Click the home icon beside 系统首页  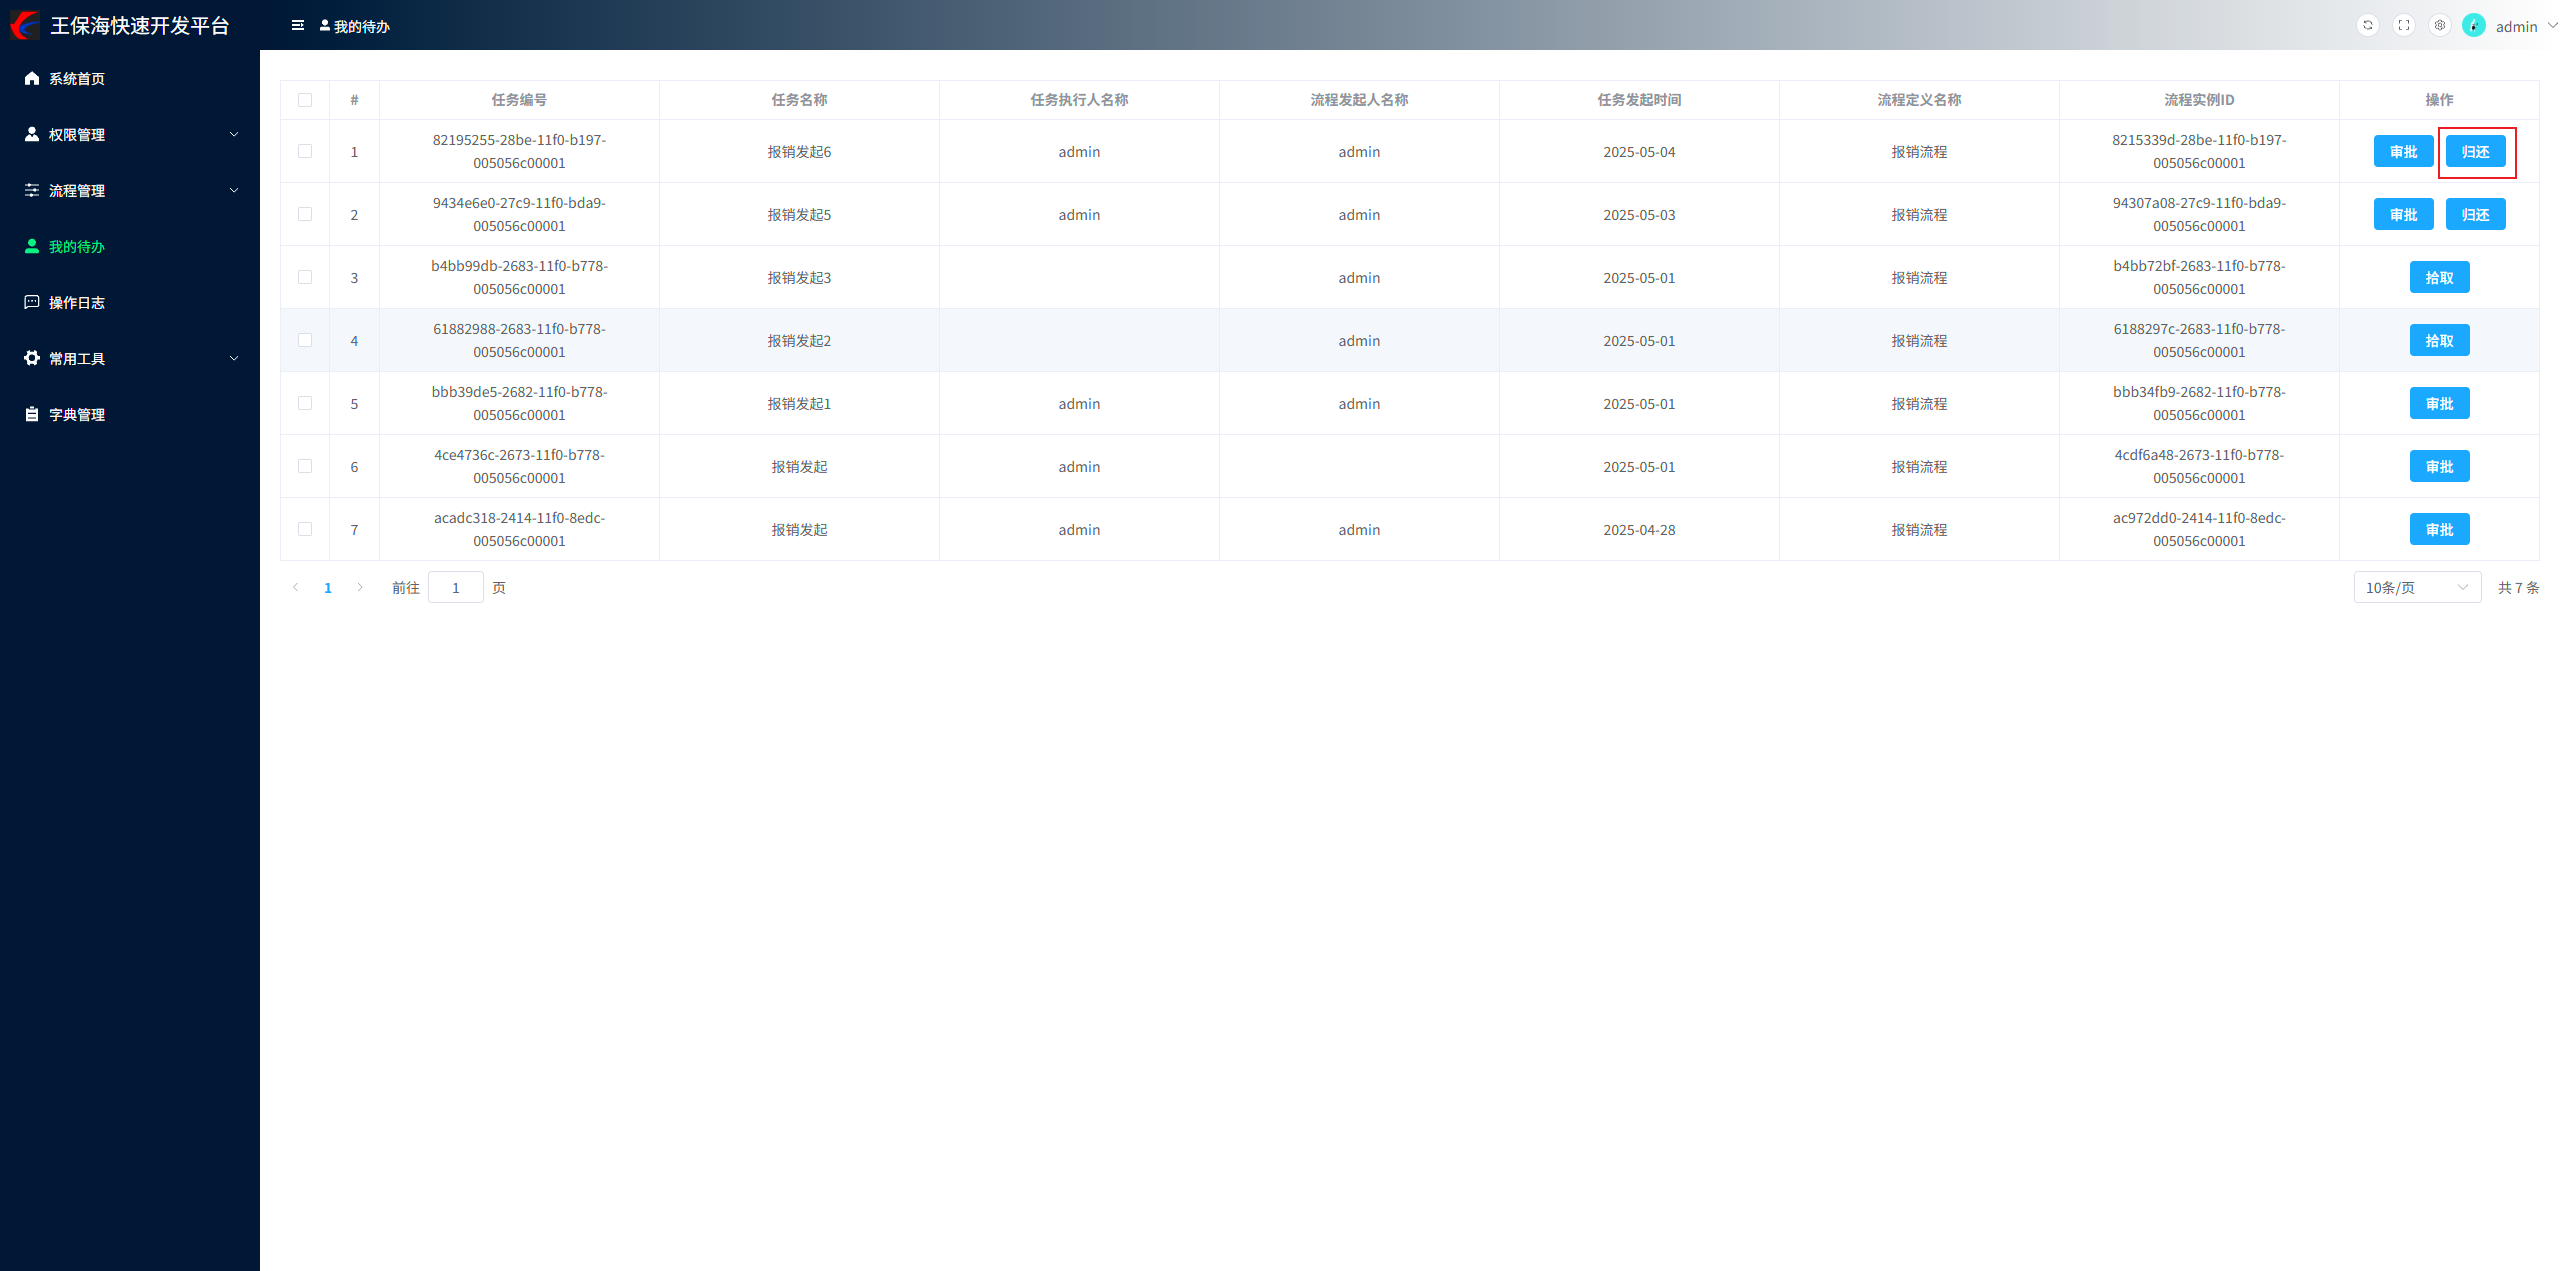coord(32,78)
